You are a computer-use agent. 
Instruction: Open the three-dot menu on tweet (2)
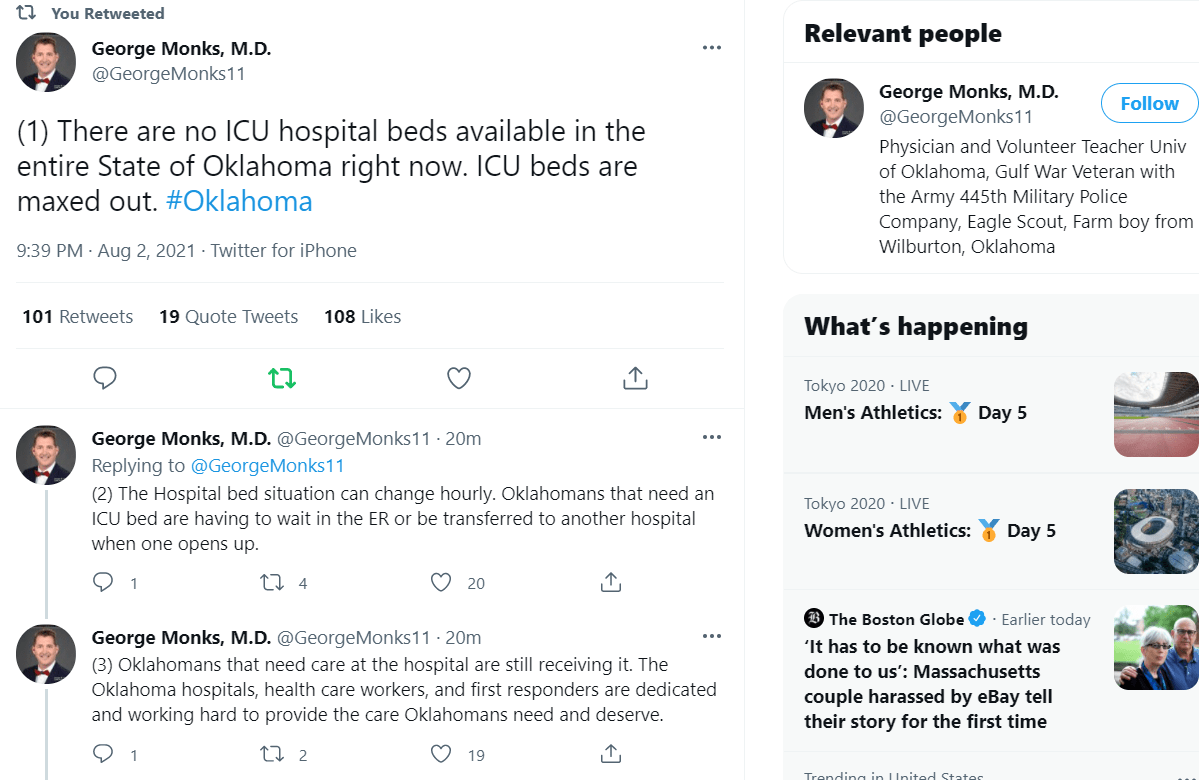coord(712,437)
